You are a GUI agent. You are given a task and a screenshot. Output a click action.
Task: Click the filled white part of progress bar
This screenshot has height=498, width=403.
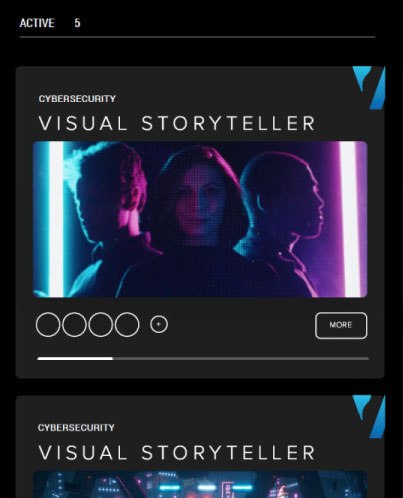(x=75, y=359)
